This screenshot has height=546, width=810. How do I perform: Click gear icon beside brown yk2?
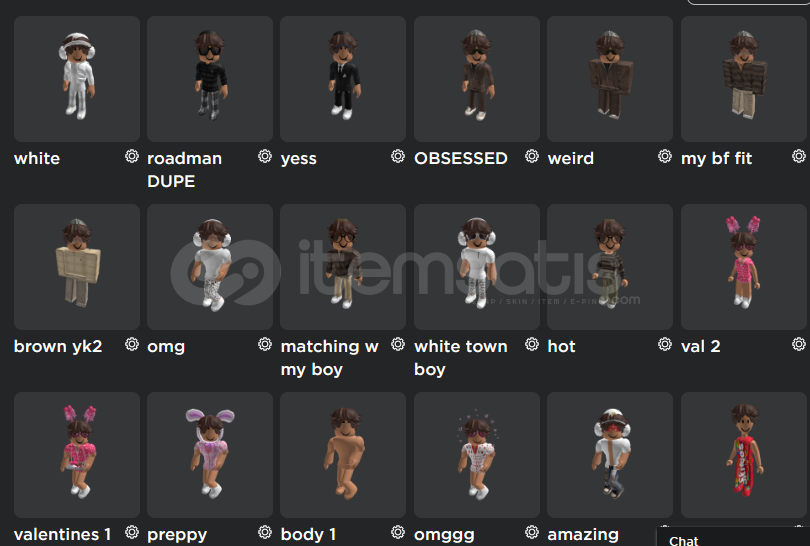(x=132, y=344)
